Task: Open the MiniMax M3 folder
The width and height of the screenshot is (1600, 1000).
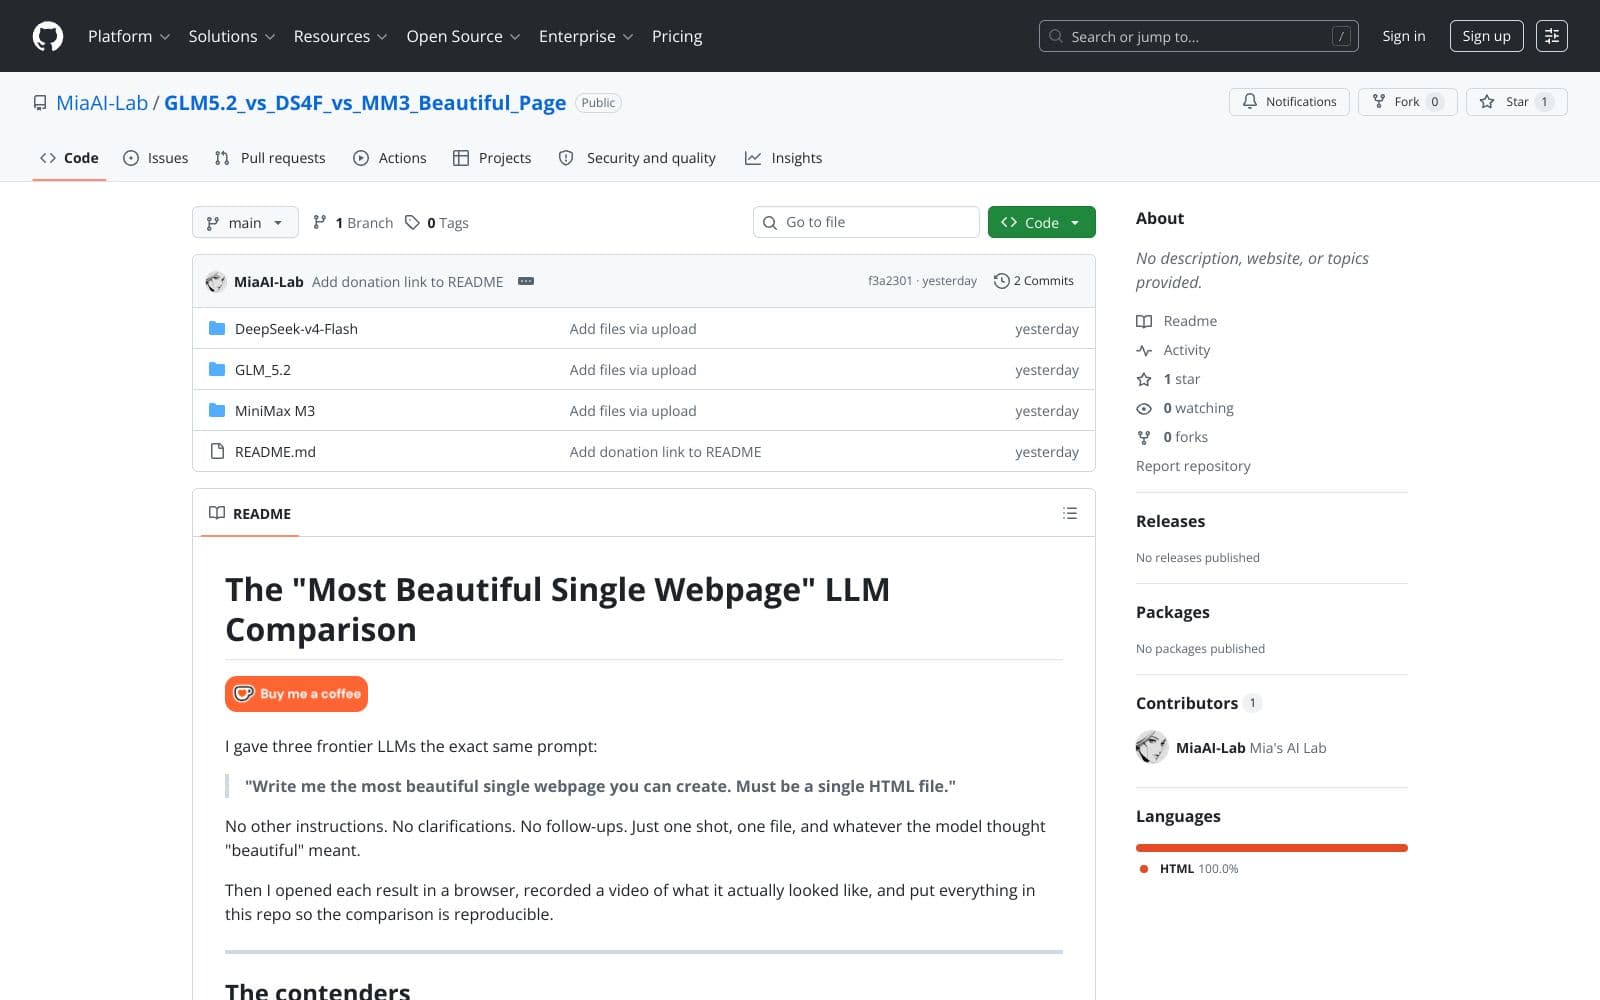Action: 275,411
